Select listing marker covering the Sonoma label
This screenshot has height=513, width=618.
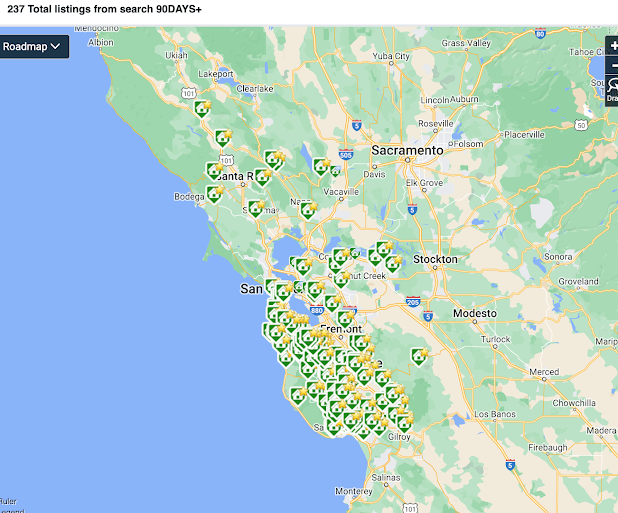[x=256, y=208]
